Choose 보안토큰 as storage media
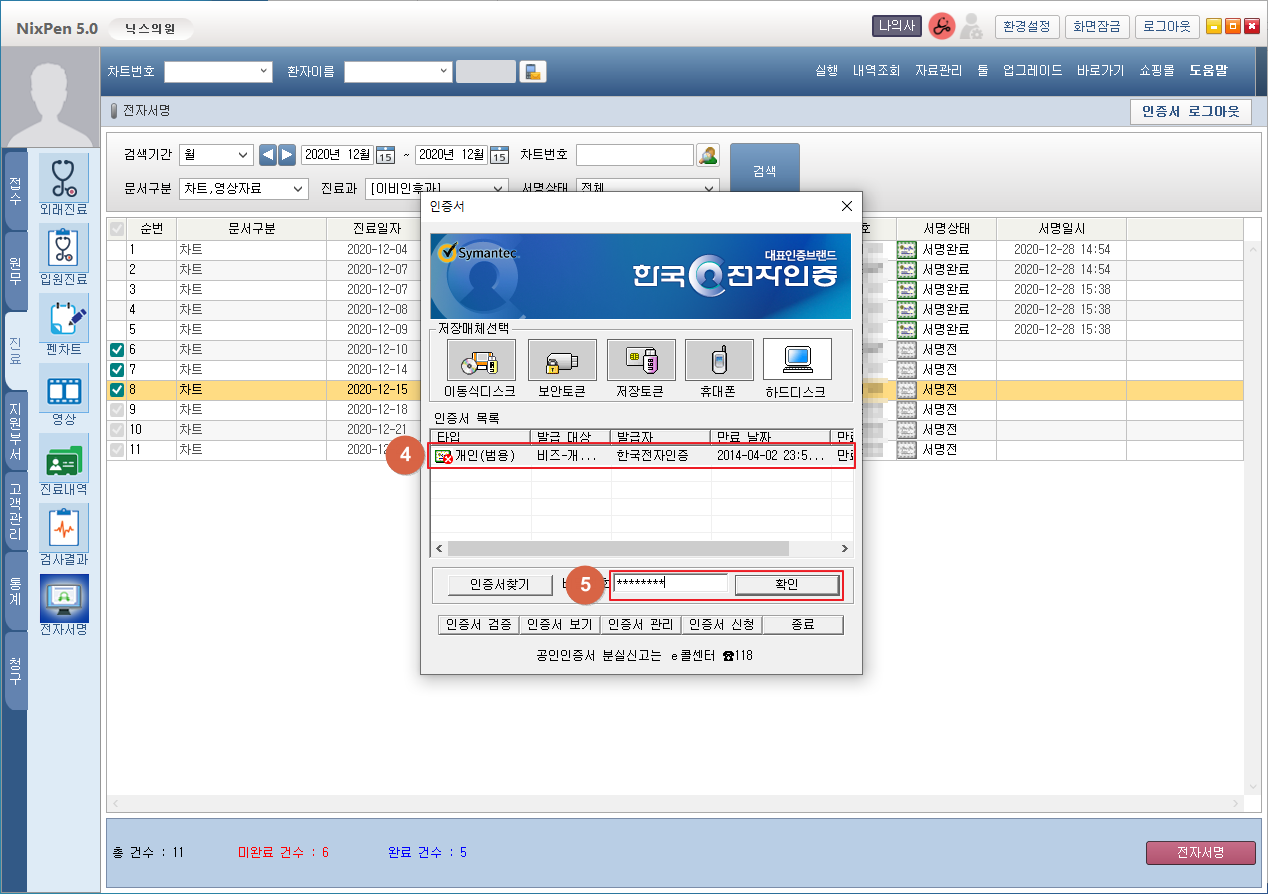 click(x=562, y=360)
